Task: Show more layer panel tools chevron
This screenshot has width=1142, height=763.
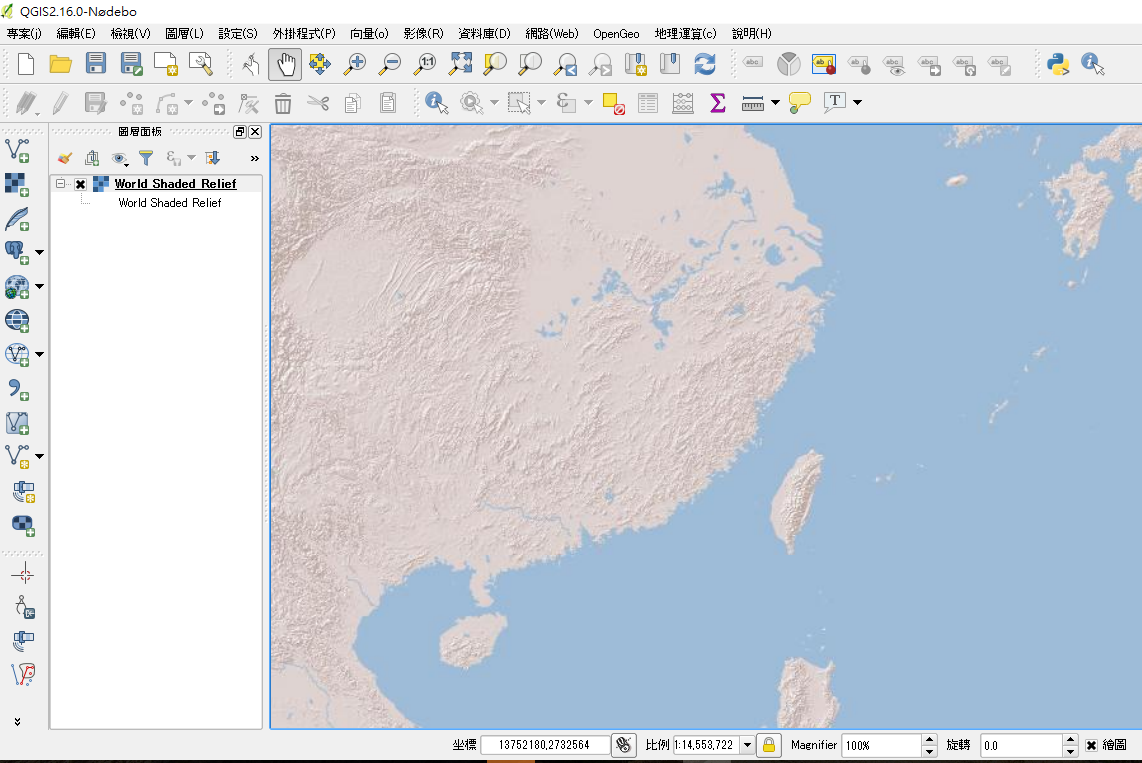Action: click(x=254, y=158)
